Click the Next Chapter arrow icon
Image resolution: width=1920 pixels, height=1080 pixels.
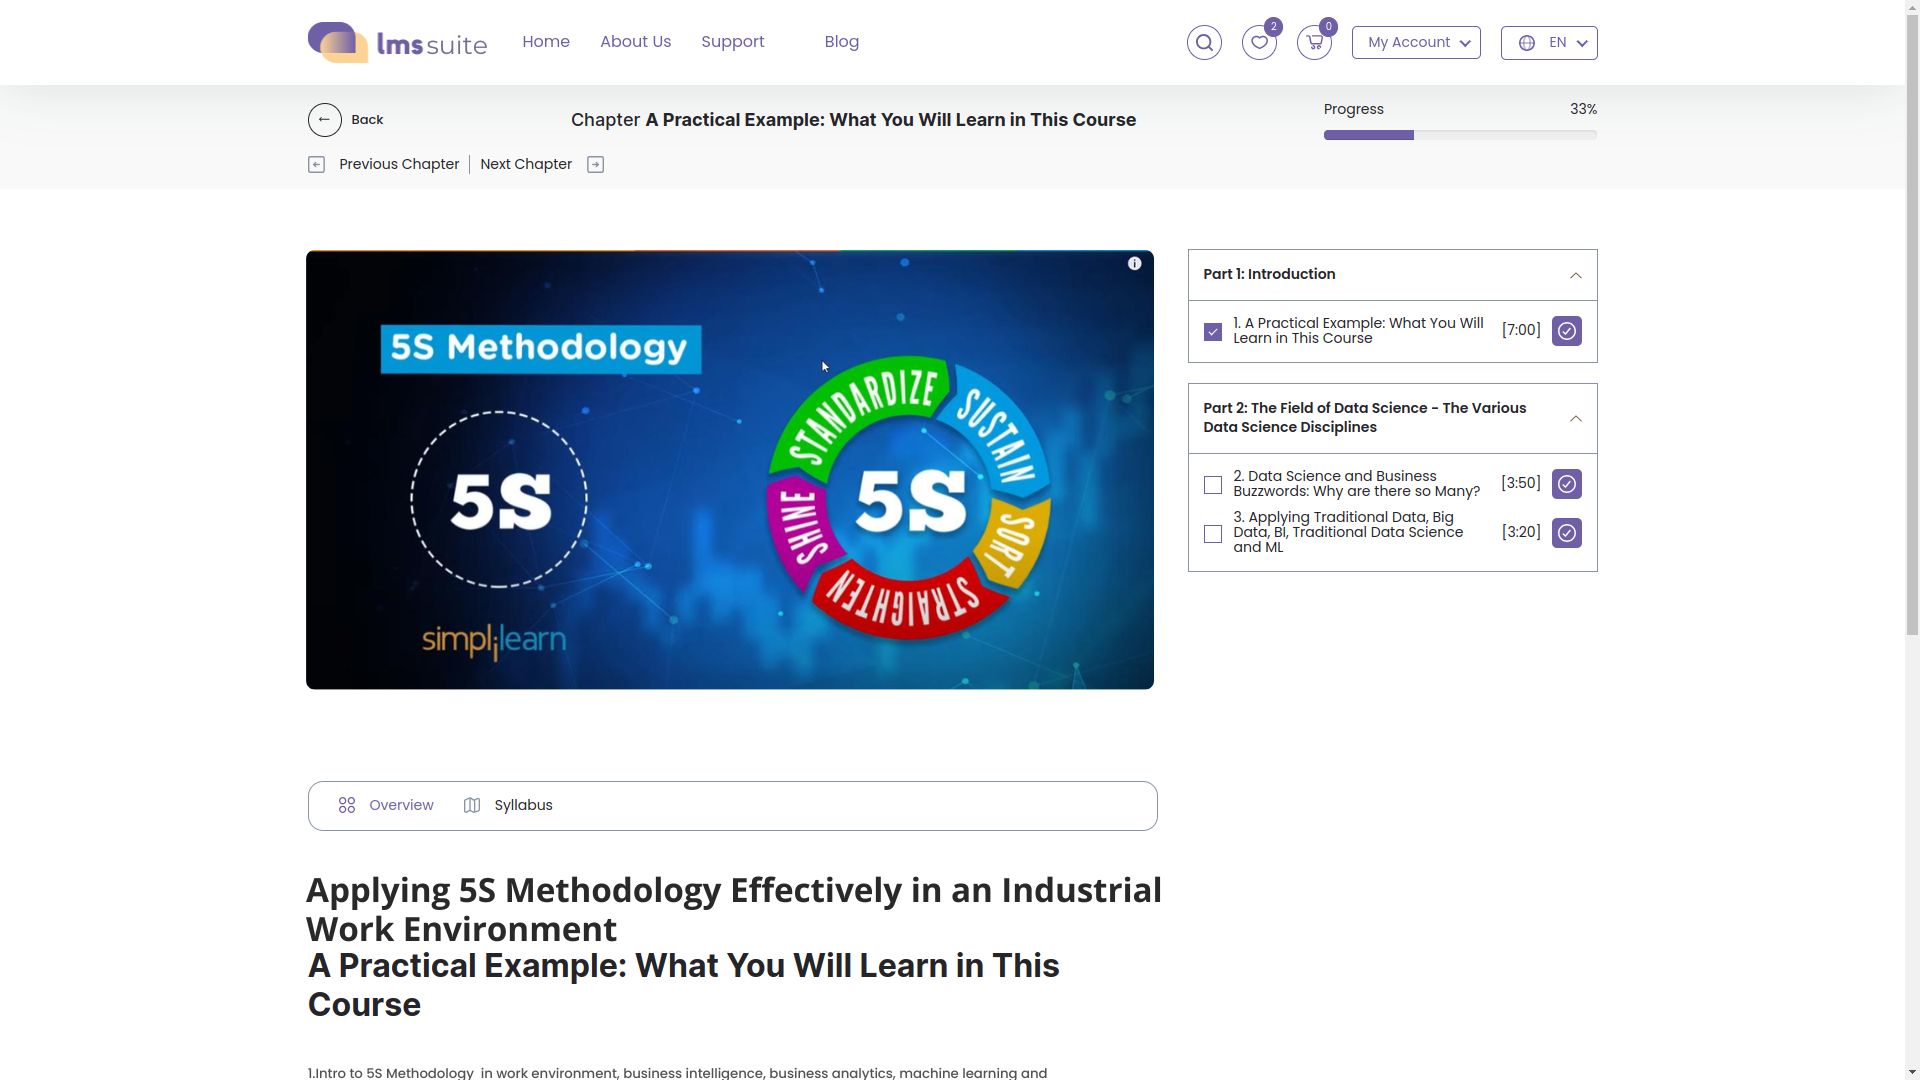point(595,165)
